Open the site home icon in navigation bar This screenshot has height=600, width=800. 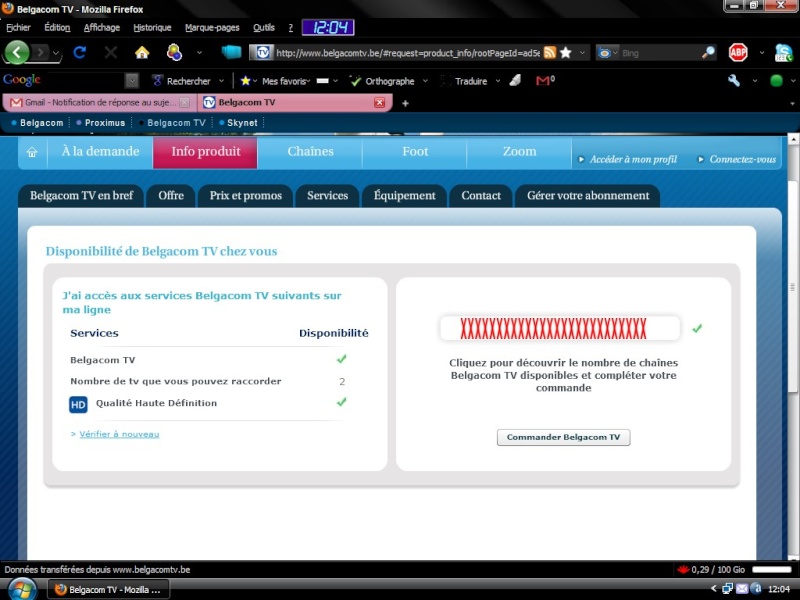point(32,152)
